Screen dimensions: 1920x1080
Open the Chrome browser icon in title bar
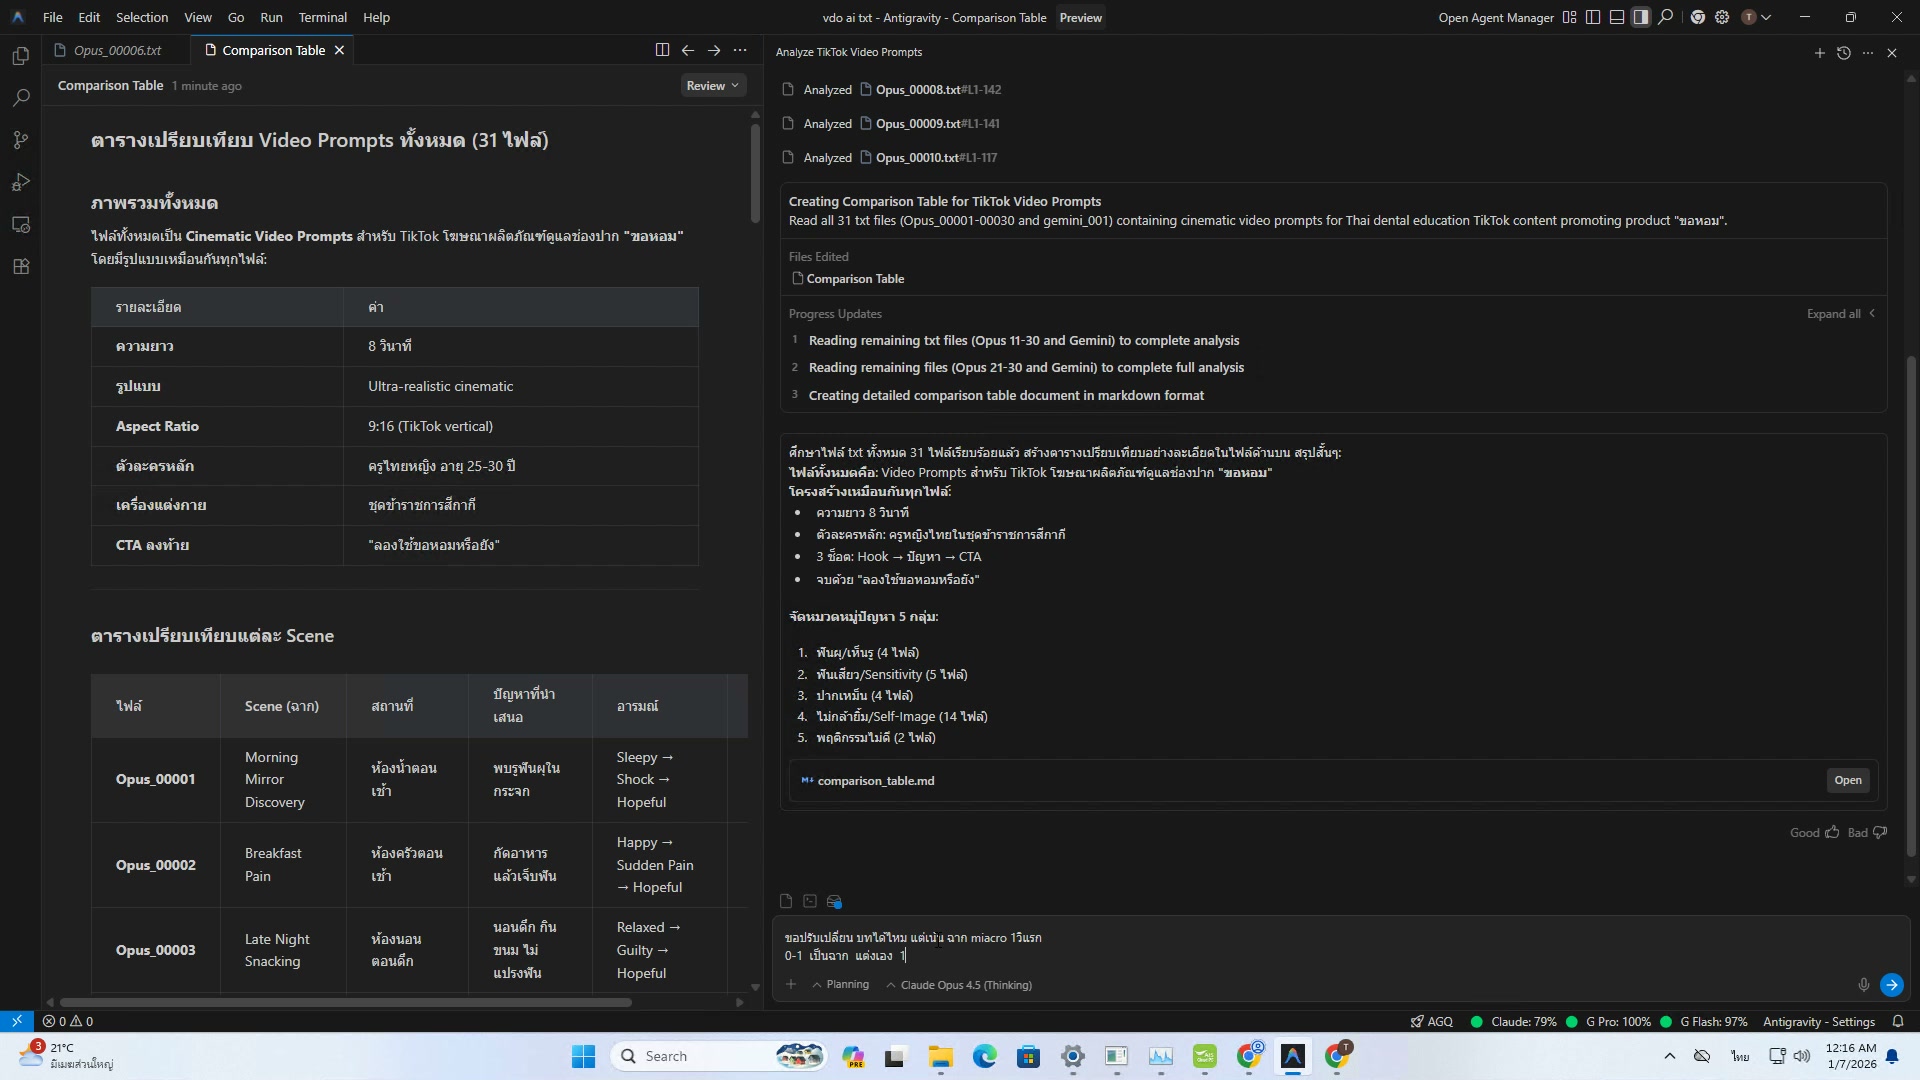point(1697,17)
